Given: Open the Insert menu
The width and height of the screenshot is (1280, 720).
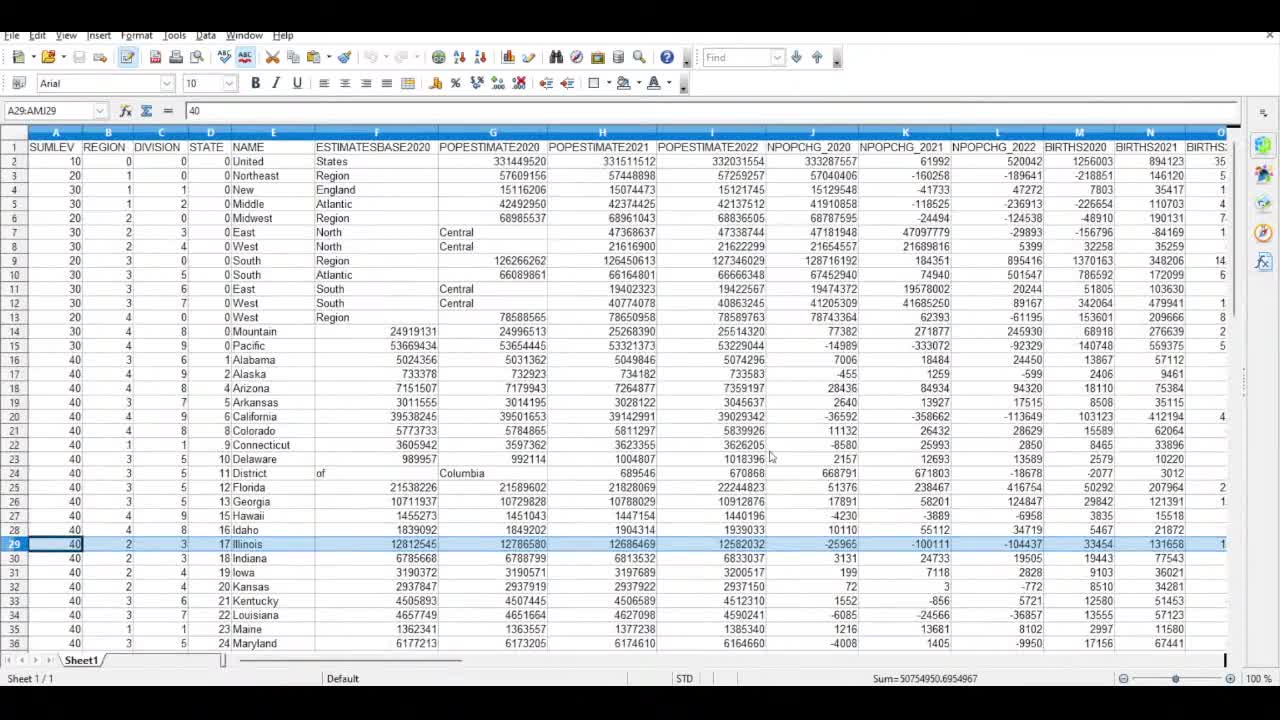Looking at the screenshot, I should (98, 35).
